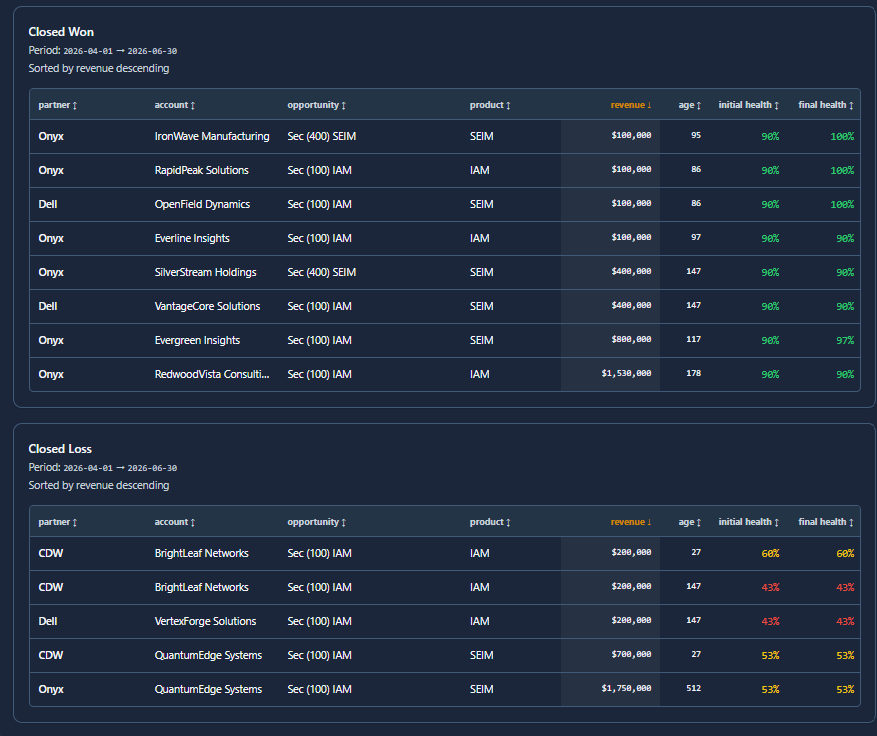Sort Closed Won table by account column
This screenshot has height=736, width=877.
(x=175, y=105)
